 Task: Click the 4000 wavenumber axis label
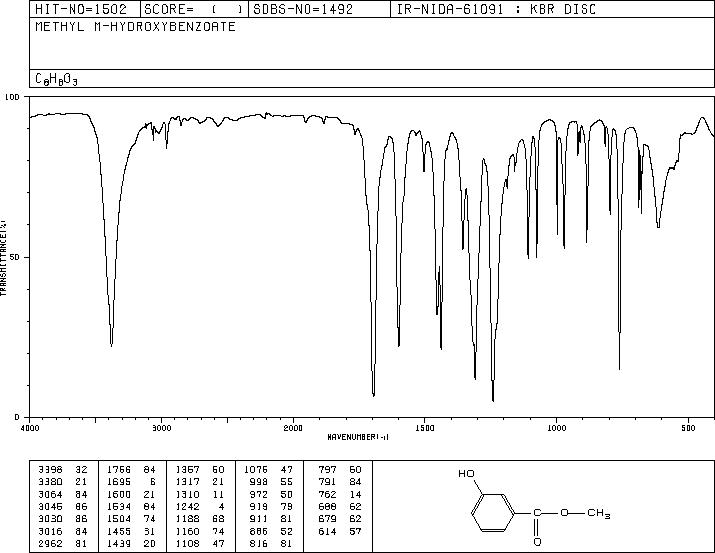(x=30, y=428)
